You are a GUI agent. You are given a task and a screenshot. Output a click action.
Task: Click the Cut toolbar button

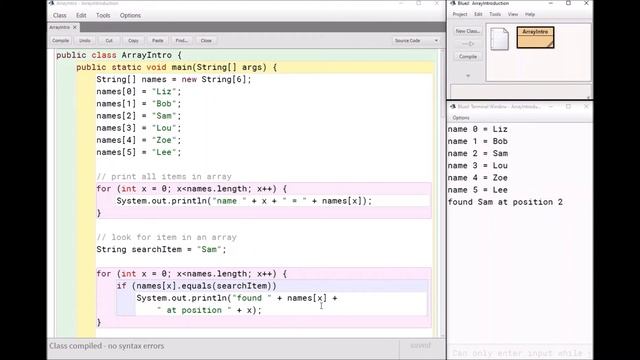click(109, 41)
